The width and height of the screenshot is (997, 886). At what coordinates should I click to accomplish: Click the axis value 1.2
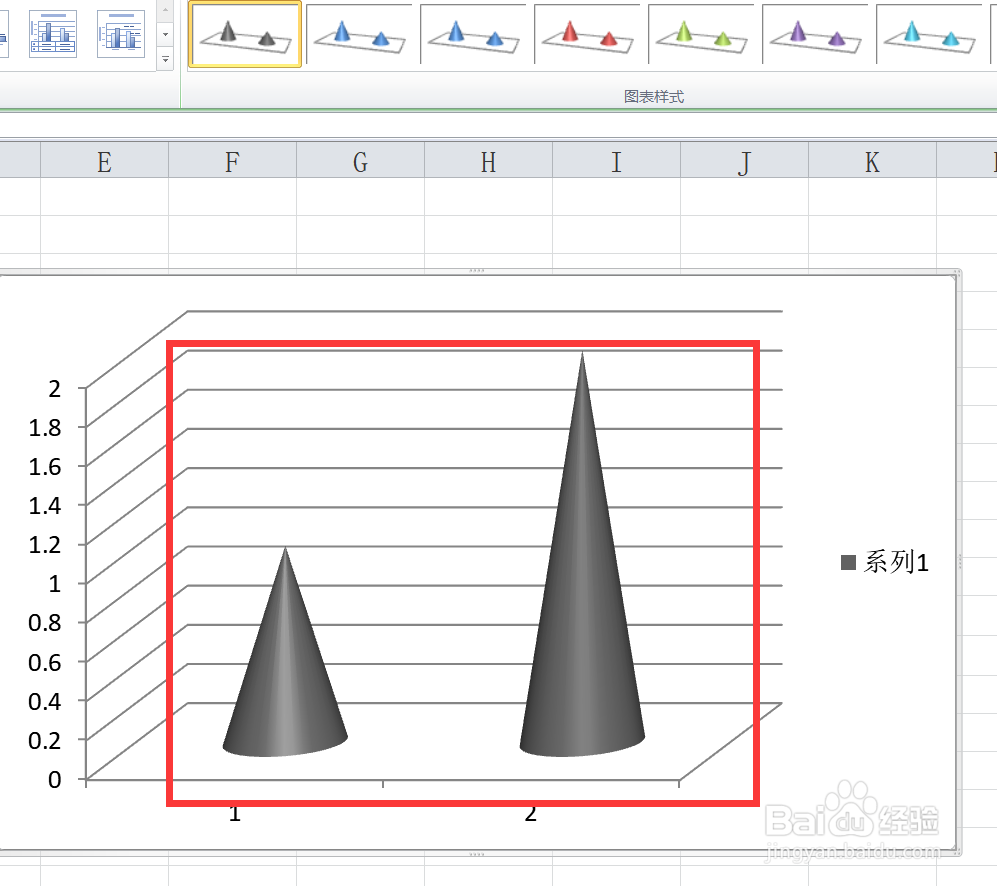(x=45, y=544)
